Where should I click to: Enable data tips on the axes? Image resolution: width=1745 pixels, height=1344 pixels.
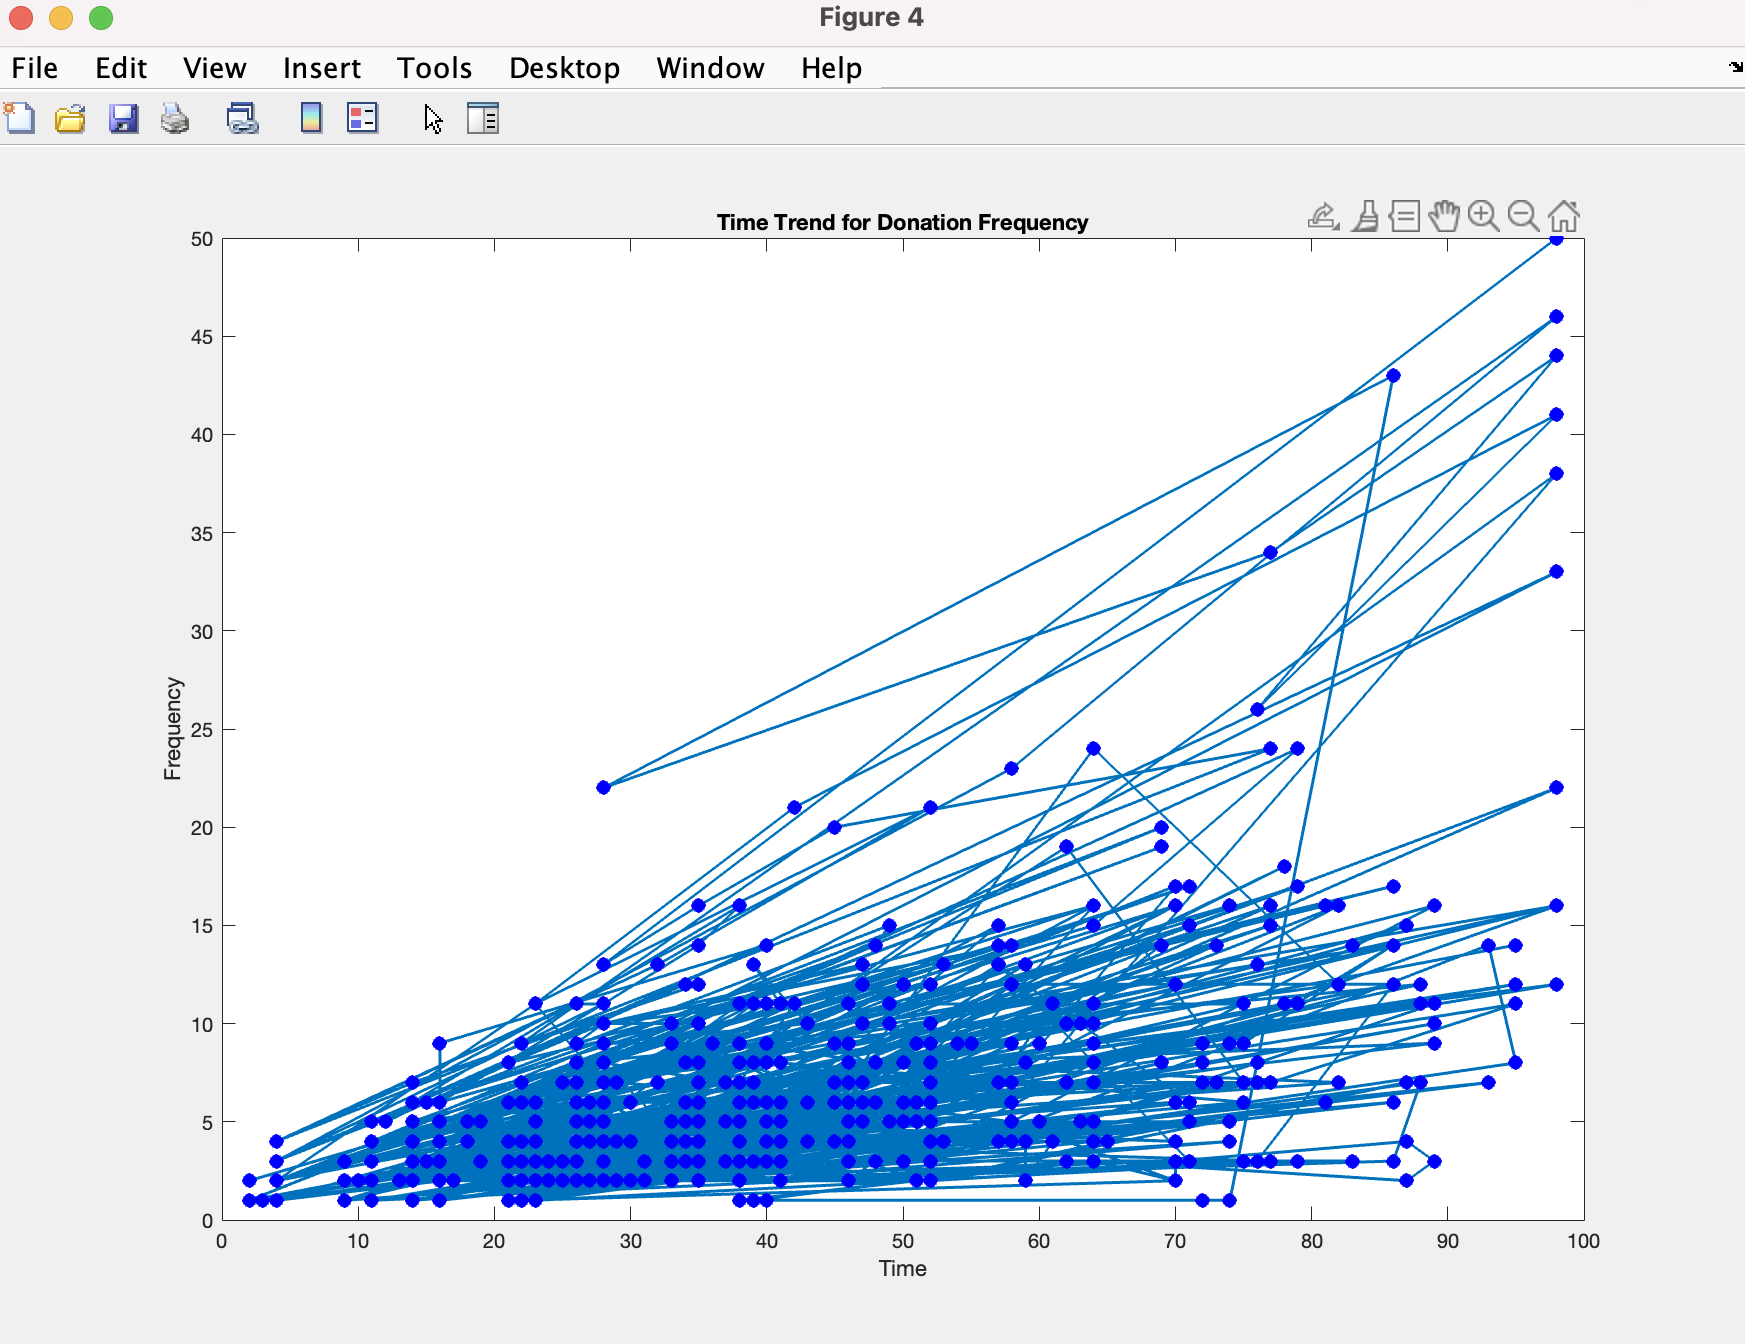point(1404,216)
